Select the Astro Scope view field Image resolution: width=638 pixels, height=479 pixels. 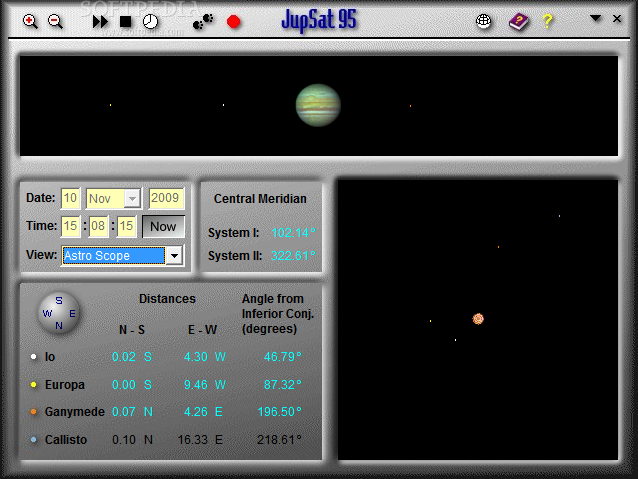(x=114, y=256)
